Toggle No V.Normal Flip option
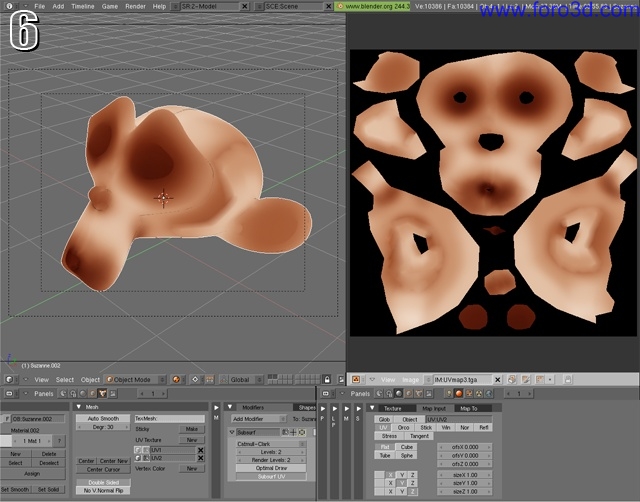This screenshot has height=502, width=640. pyautogui.click(x=103, y=490)
